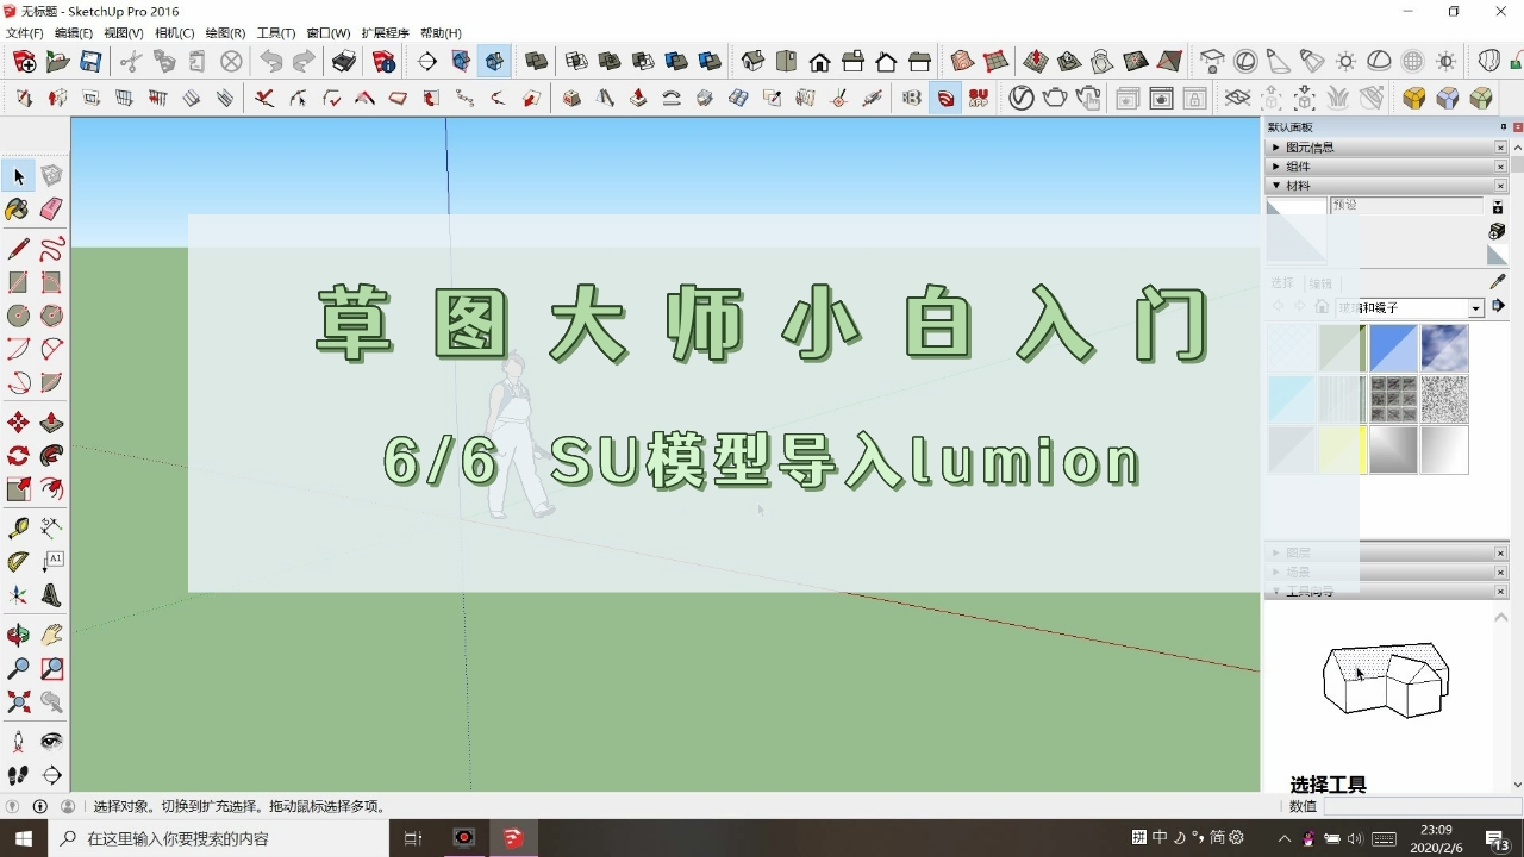Select the Freehand drawing tool

(51, 249)
